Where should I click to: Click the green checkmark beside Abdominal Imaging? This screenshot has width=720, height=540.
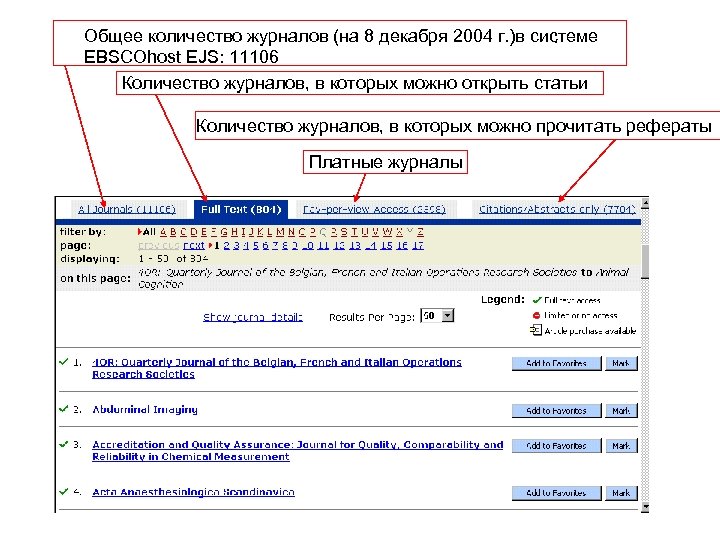(64, 409)
